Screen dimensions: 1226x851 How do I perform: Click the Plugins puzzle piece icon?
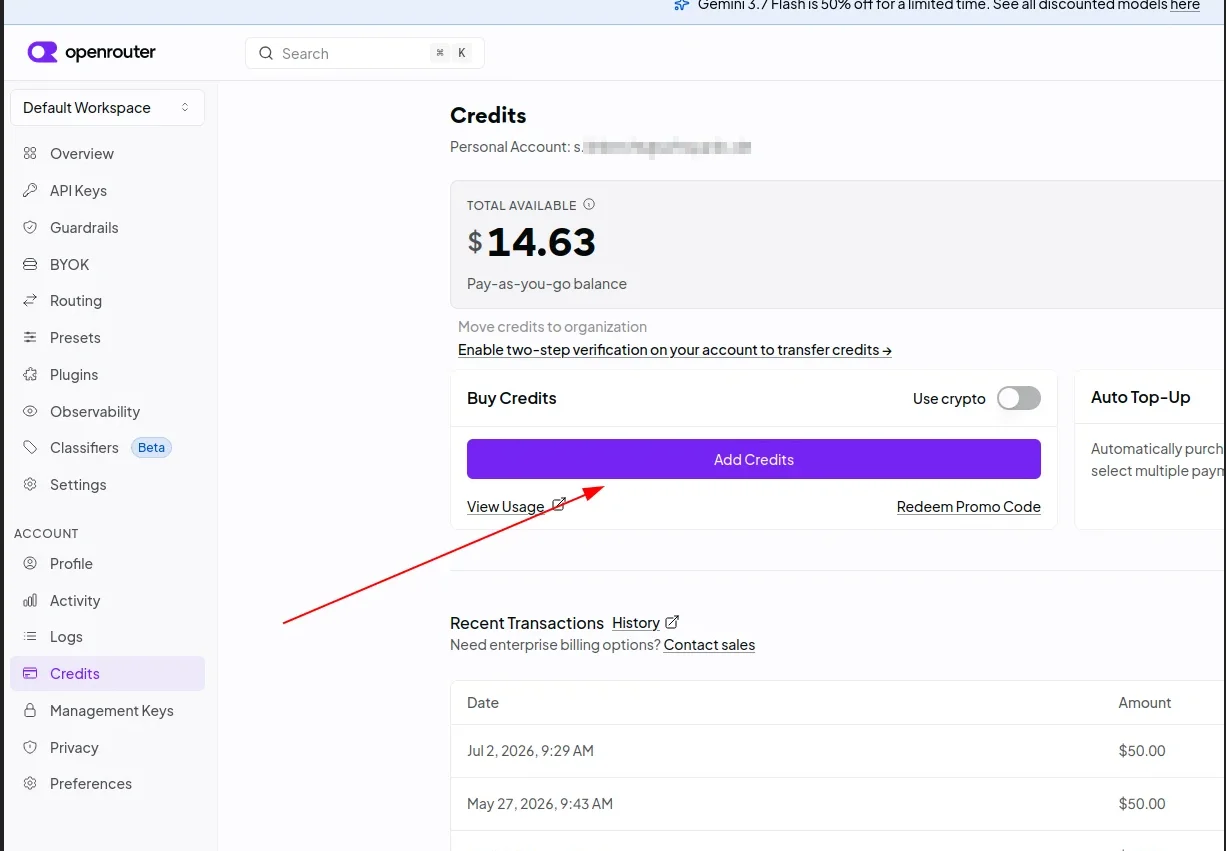30,374
